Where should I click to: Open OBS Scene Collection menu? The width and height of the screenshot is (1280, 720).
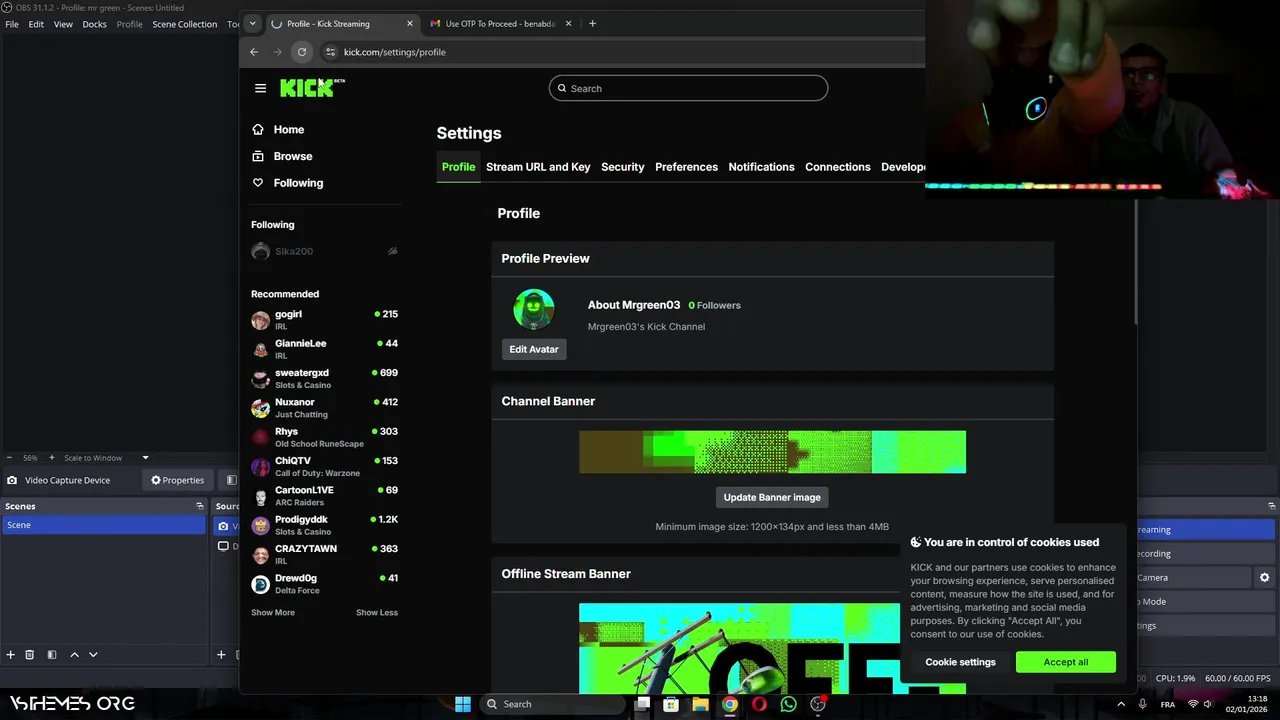pyautogui.click(x=184, y=24)
